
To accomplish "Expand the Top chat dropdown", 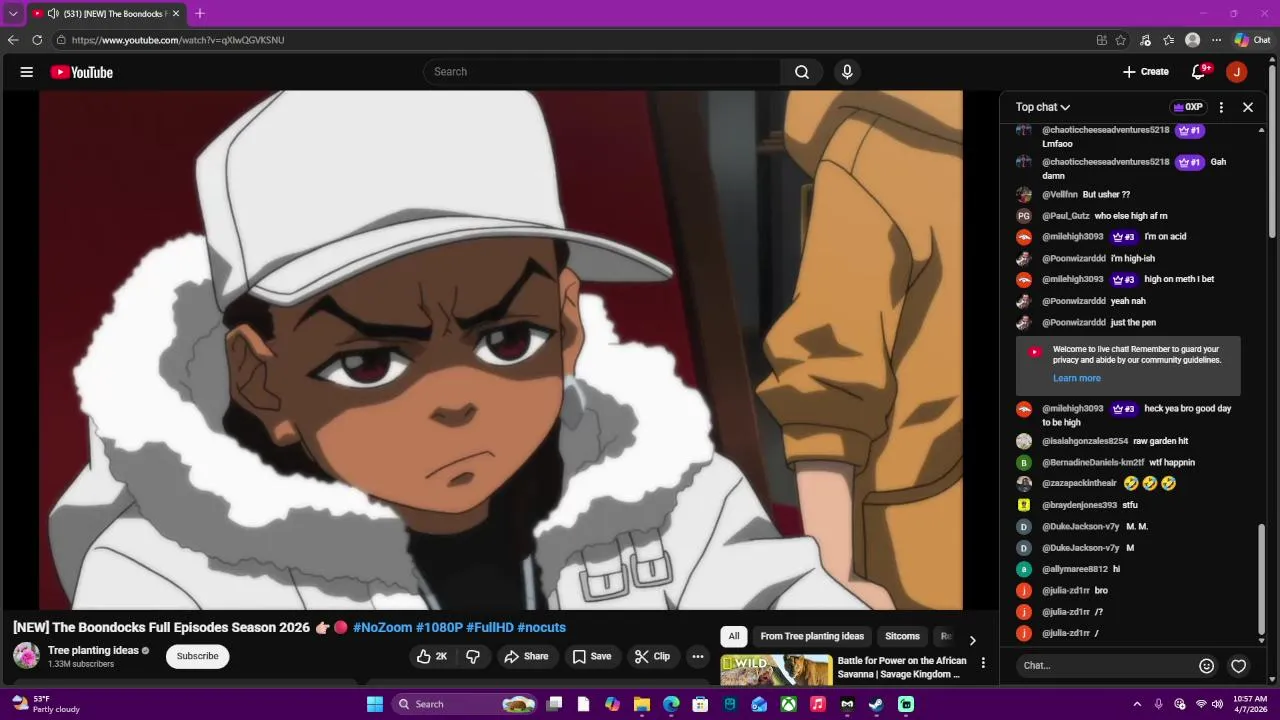I will (x=1043, y=107).
